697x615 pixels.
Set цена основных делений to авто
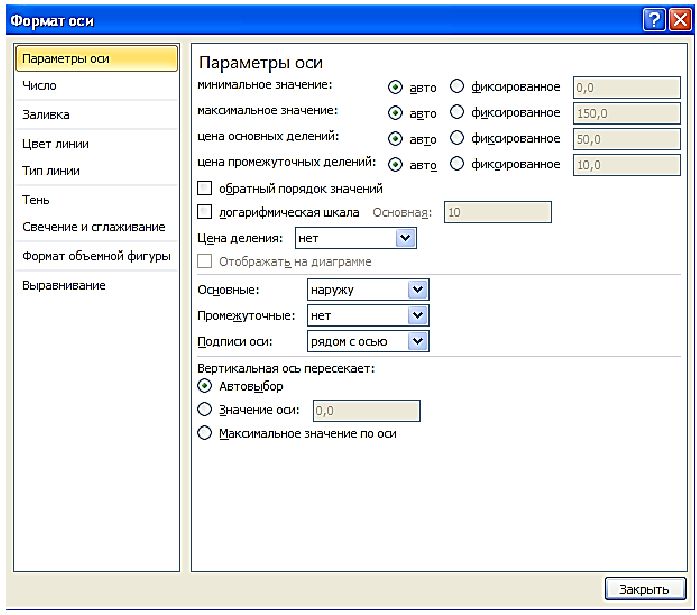coord(395,139)
